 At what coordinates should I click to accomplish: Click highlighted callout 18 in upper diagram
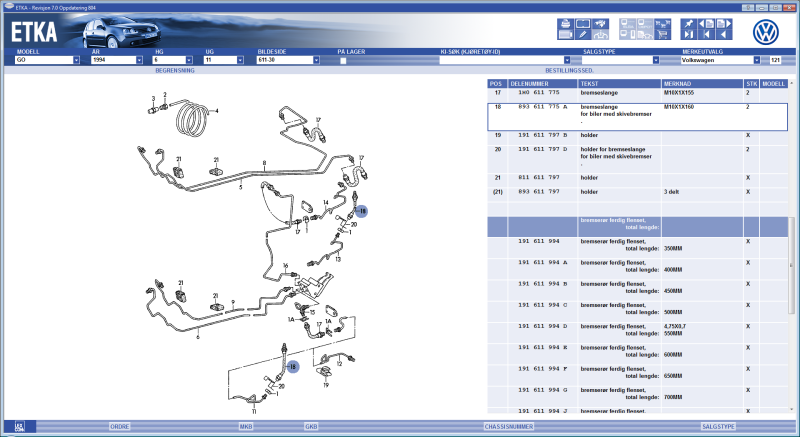click(x=363, y=211)
